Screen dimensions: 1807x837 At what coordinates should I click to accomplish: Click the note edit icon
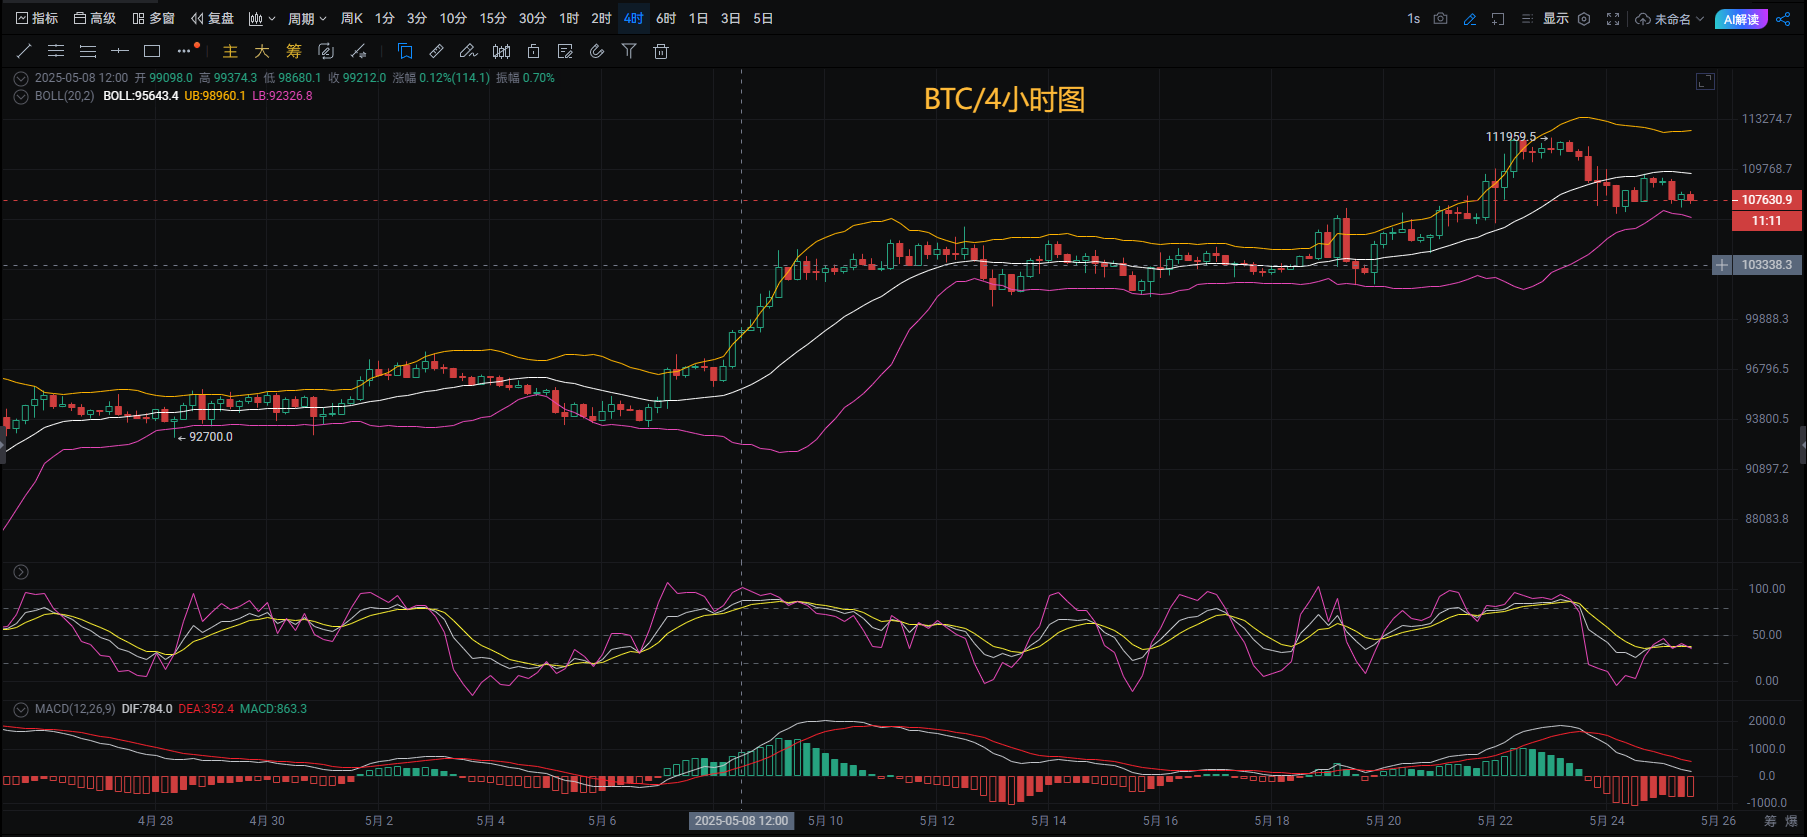pos(565,51)
